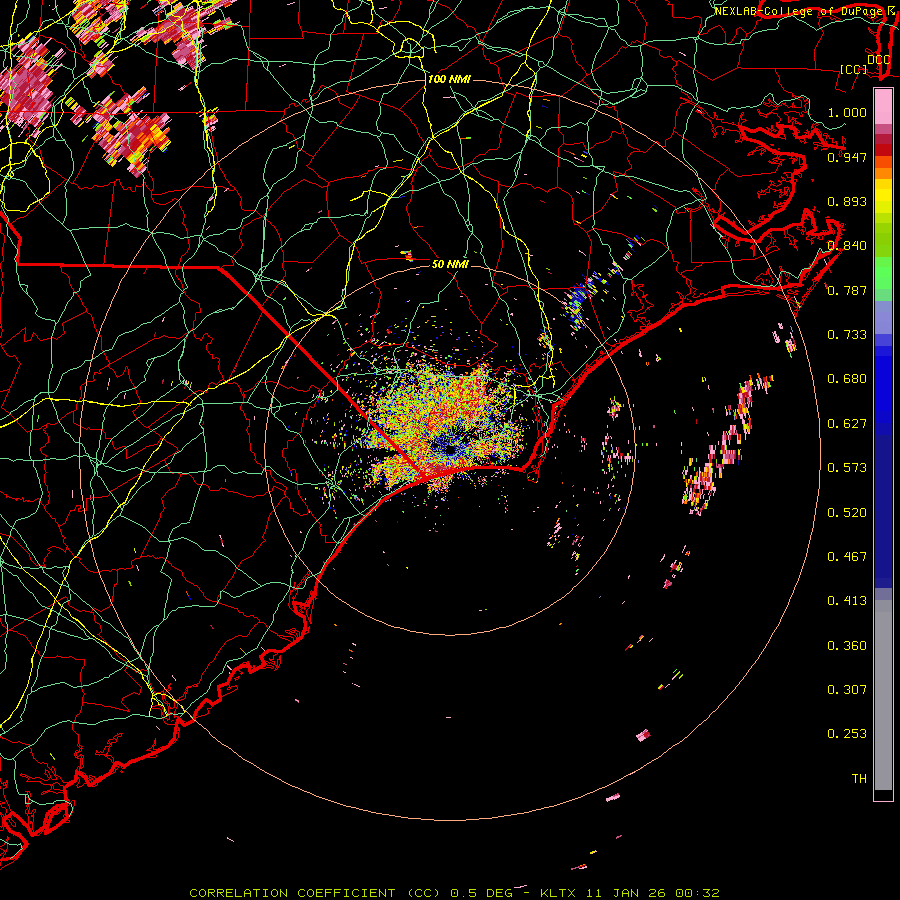Click the 0.360 legend value
This screenshot has width=900, height=900.
tap(847, 646)
